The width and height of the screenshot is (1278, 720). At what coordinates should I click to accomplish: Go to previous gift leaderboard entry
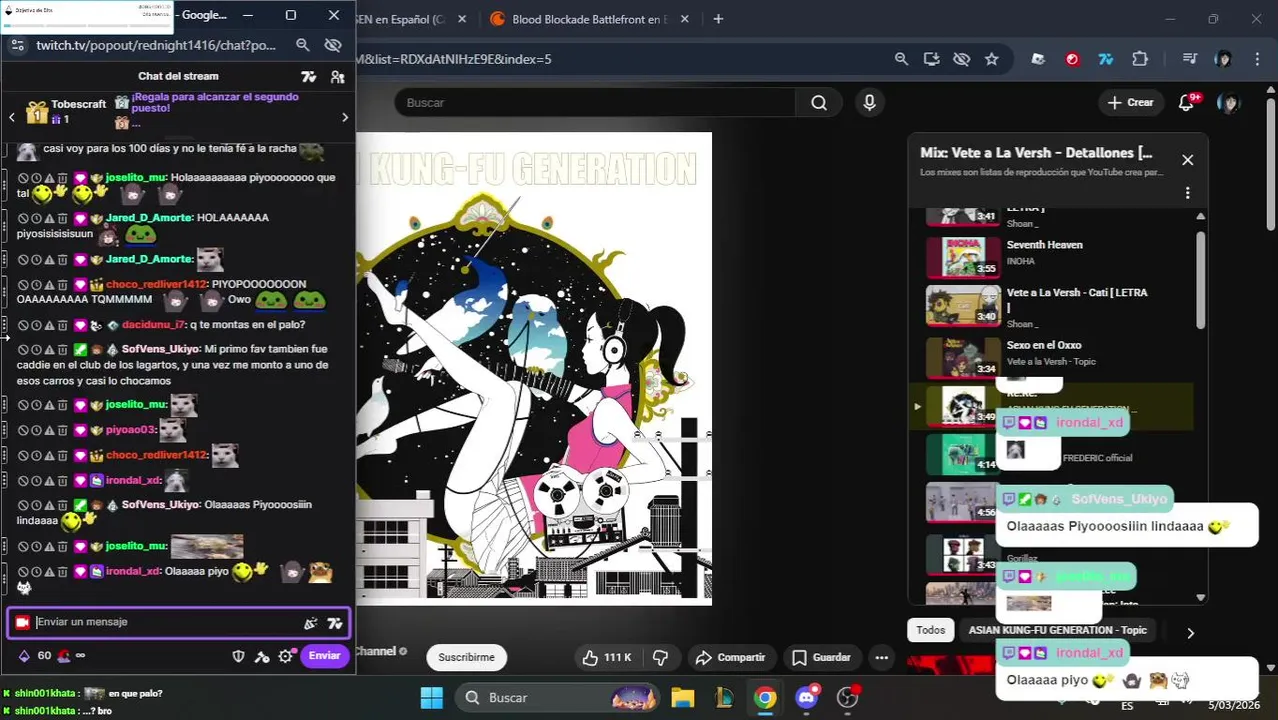[x=12, y=117]
